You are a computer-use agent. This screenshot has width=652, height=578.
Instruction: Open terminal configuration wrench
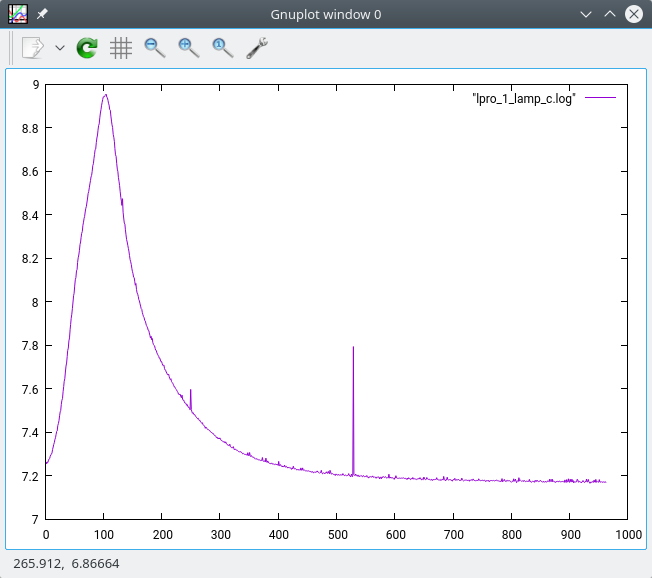[257, 48]
